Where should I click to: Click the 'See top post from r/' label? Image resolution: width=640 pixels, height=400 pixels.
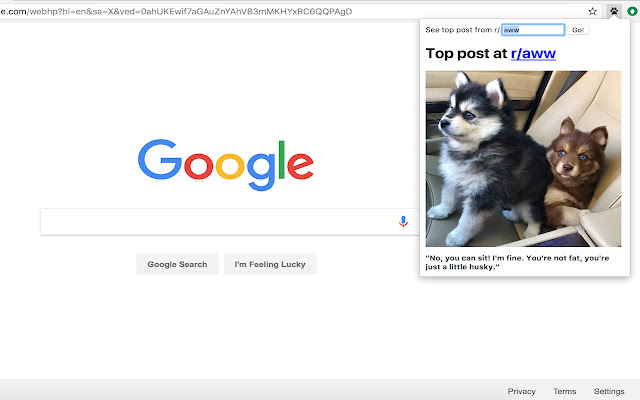click(x=462, y=30)
